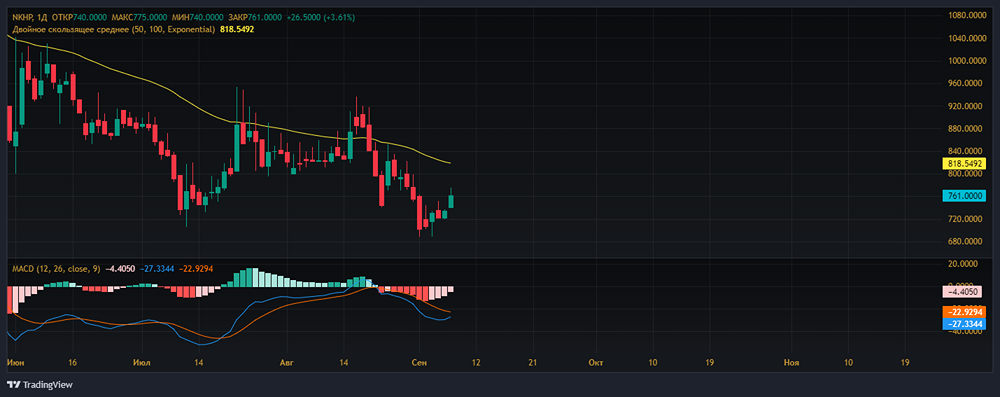Click the orange −22.9294 signal axis tag
The image size is (1000, 397).
click(963, 313)
